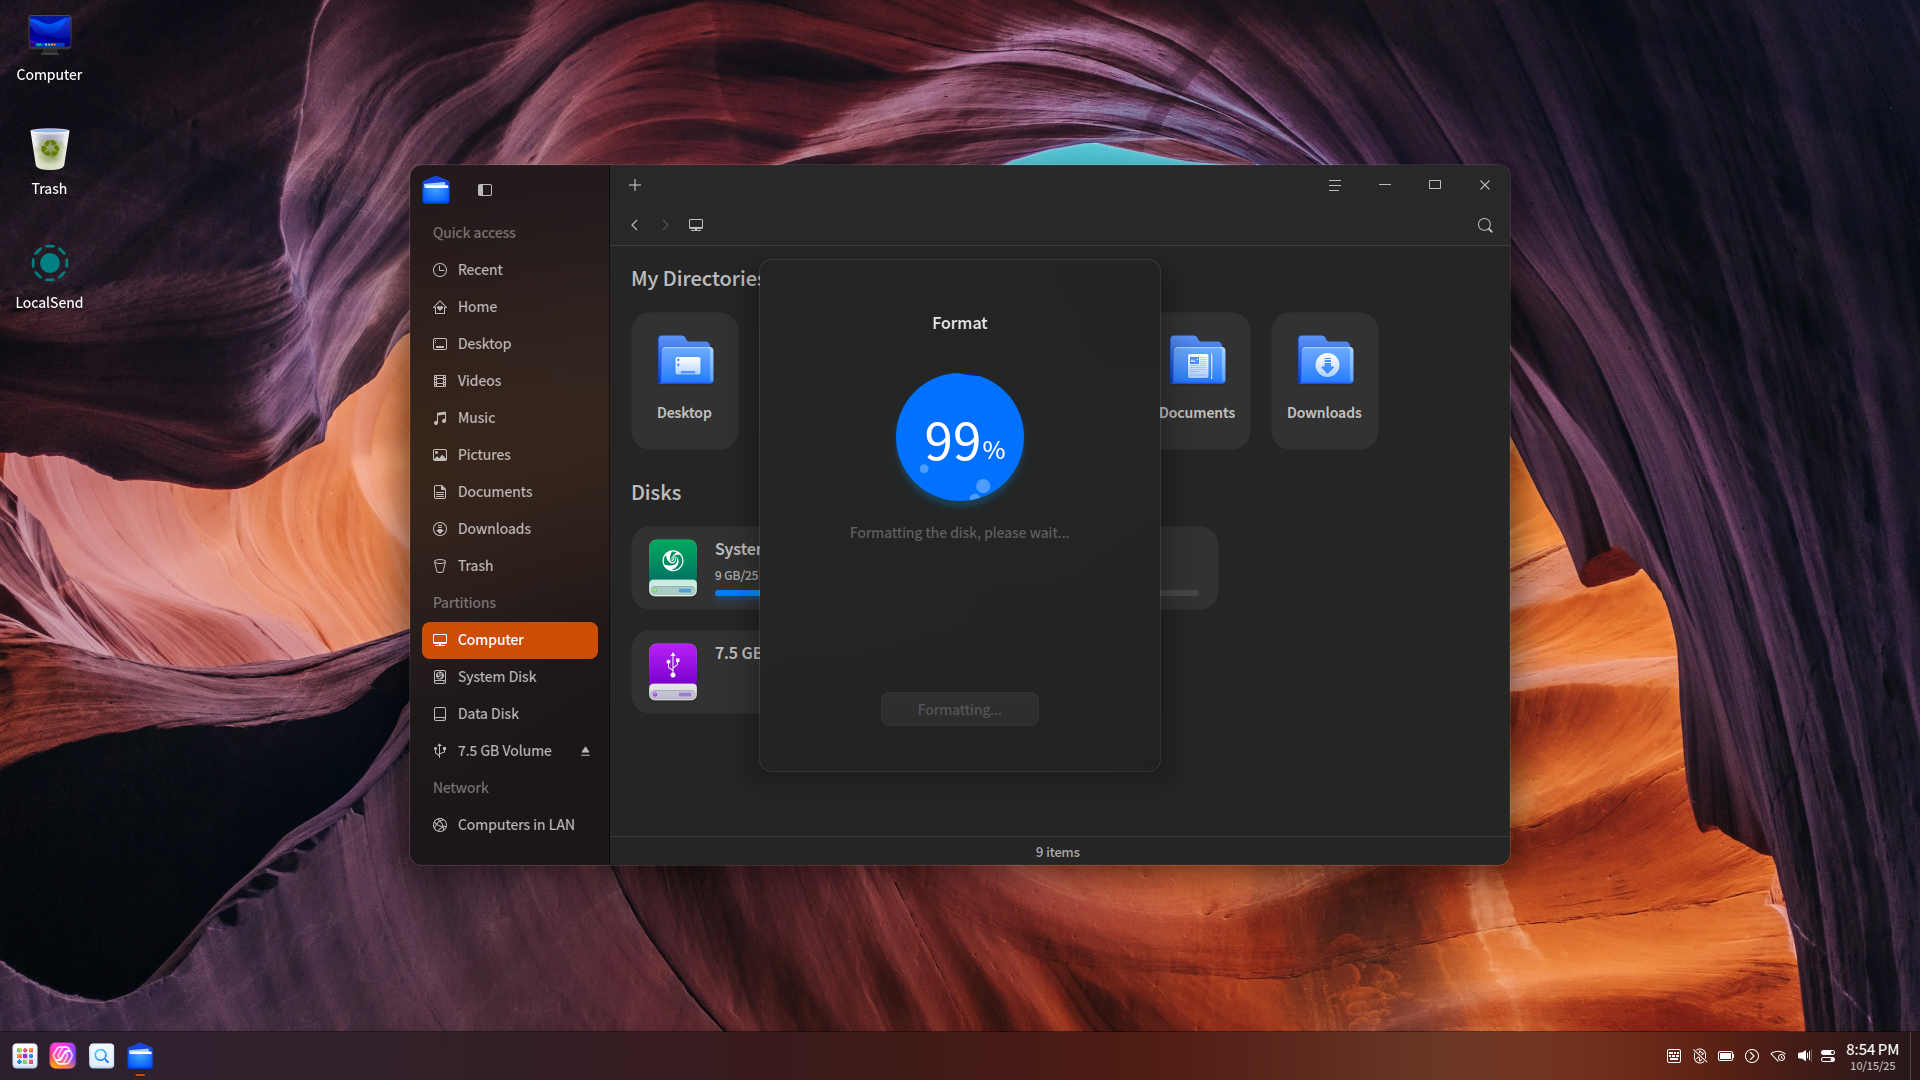Open a new tab with plus icon
This screenshot has width=1920, height=1080.
point(635,185)
